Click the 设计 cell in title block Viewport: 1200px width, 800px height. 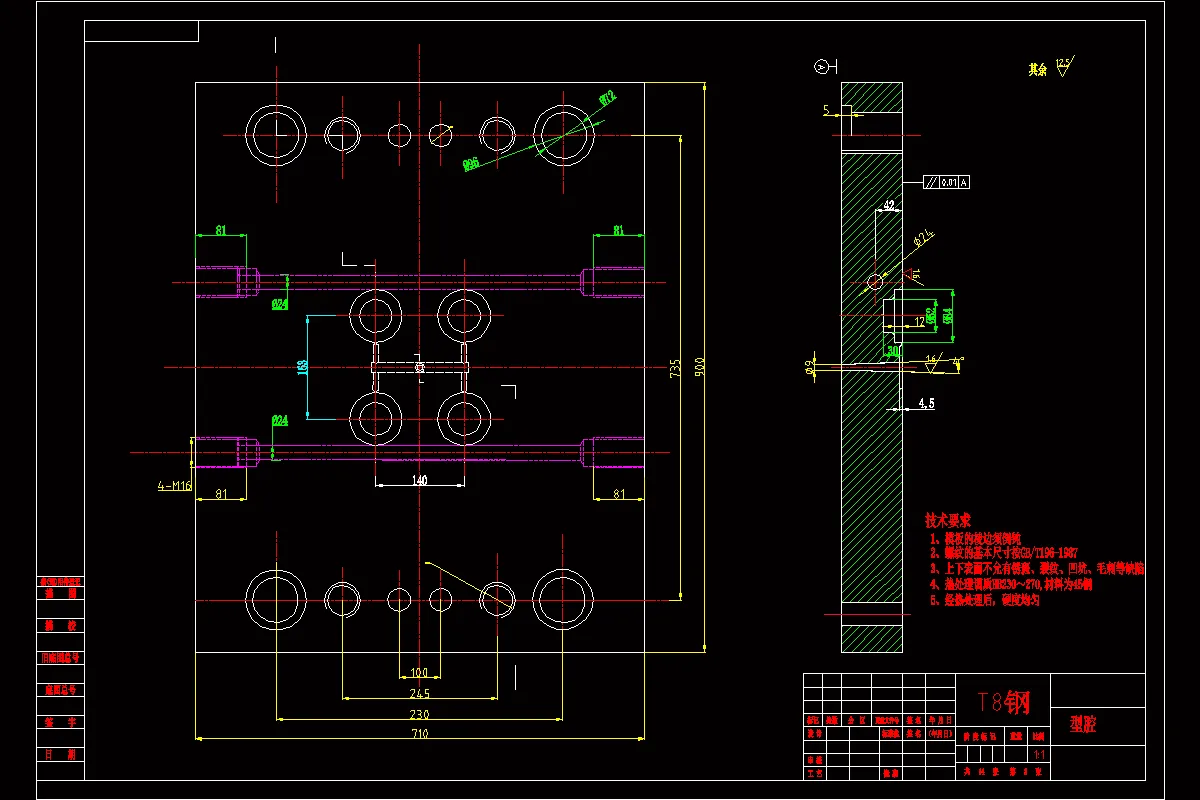click(x=814, y=733)
